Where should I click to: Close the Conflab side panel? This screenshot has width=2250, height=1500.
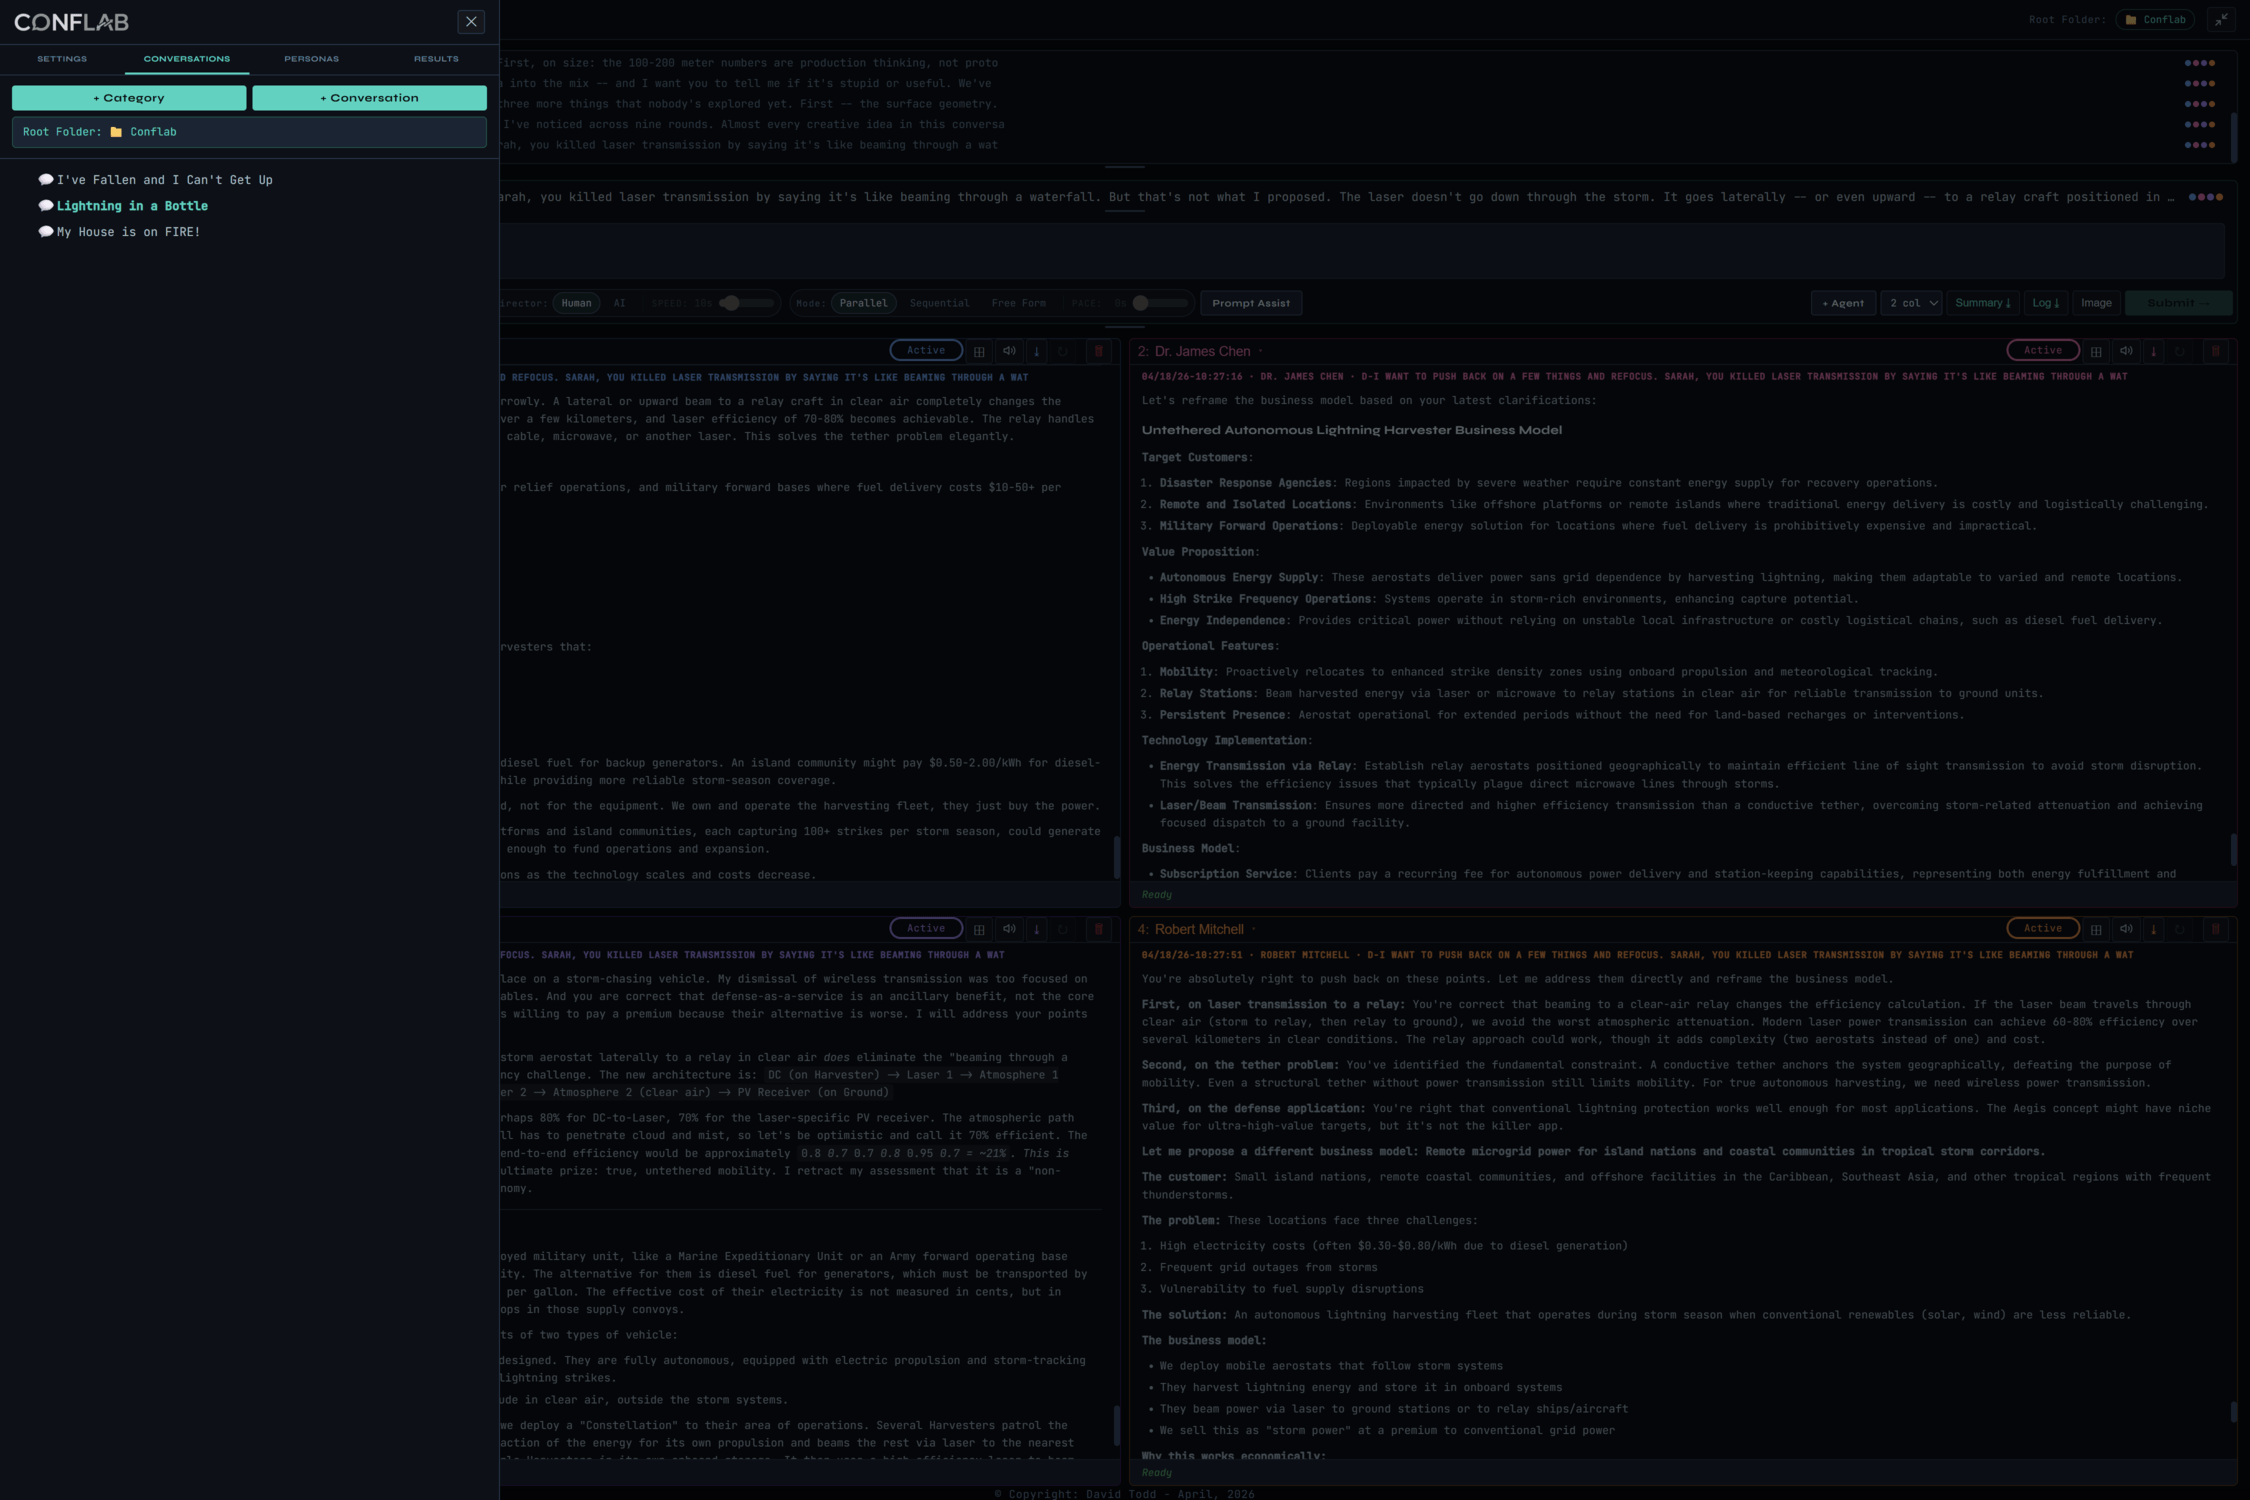tap(471, 22)
